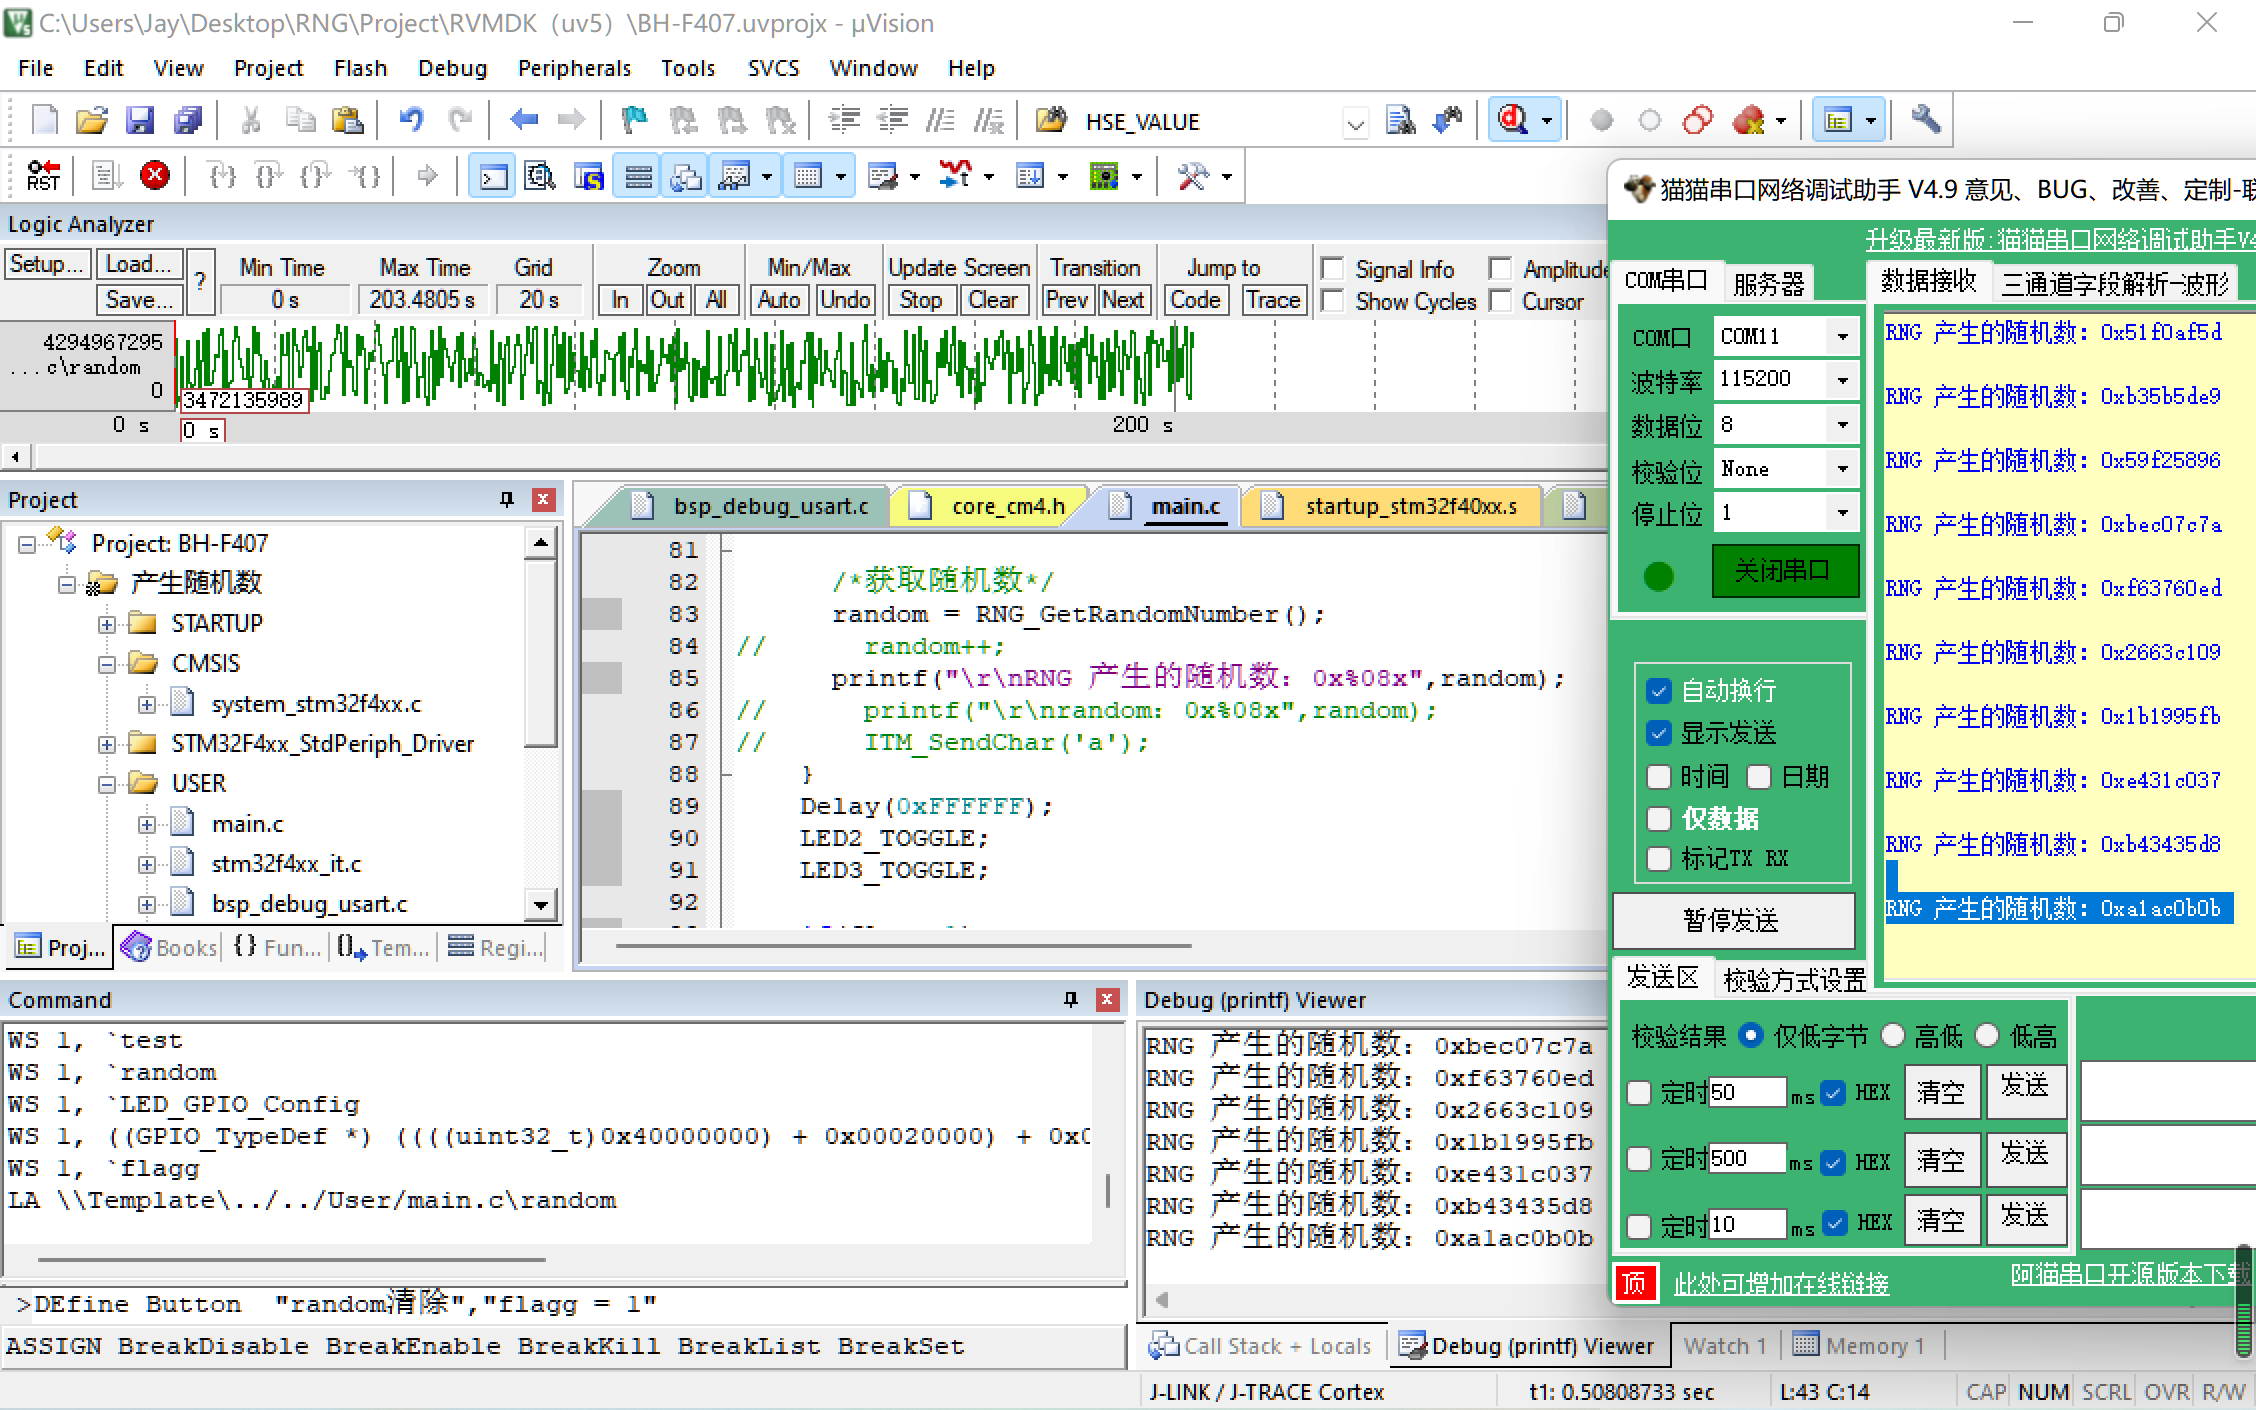The image size is (2256, 1410).
Task: Expand the STARTUP folder in project tree
Action: [x=107, y=624]
